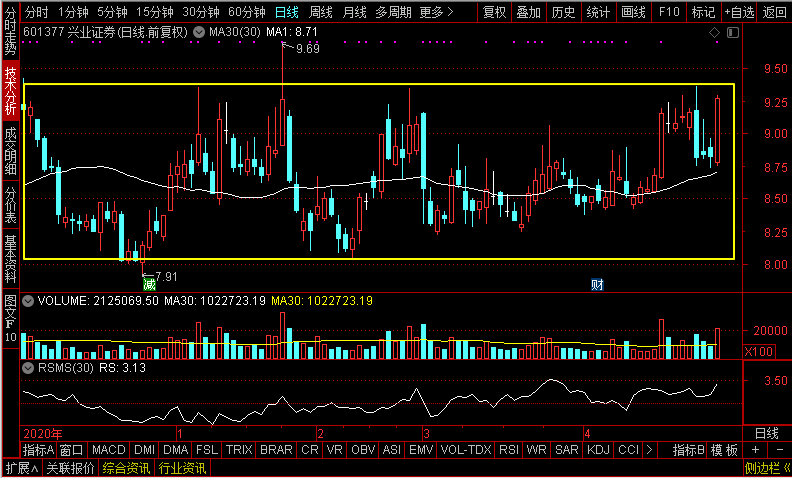Select the DMA indicator tab

pyautogui.click(x=176, y=449)
